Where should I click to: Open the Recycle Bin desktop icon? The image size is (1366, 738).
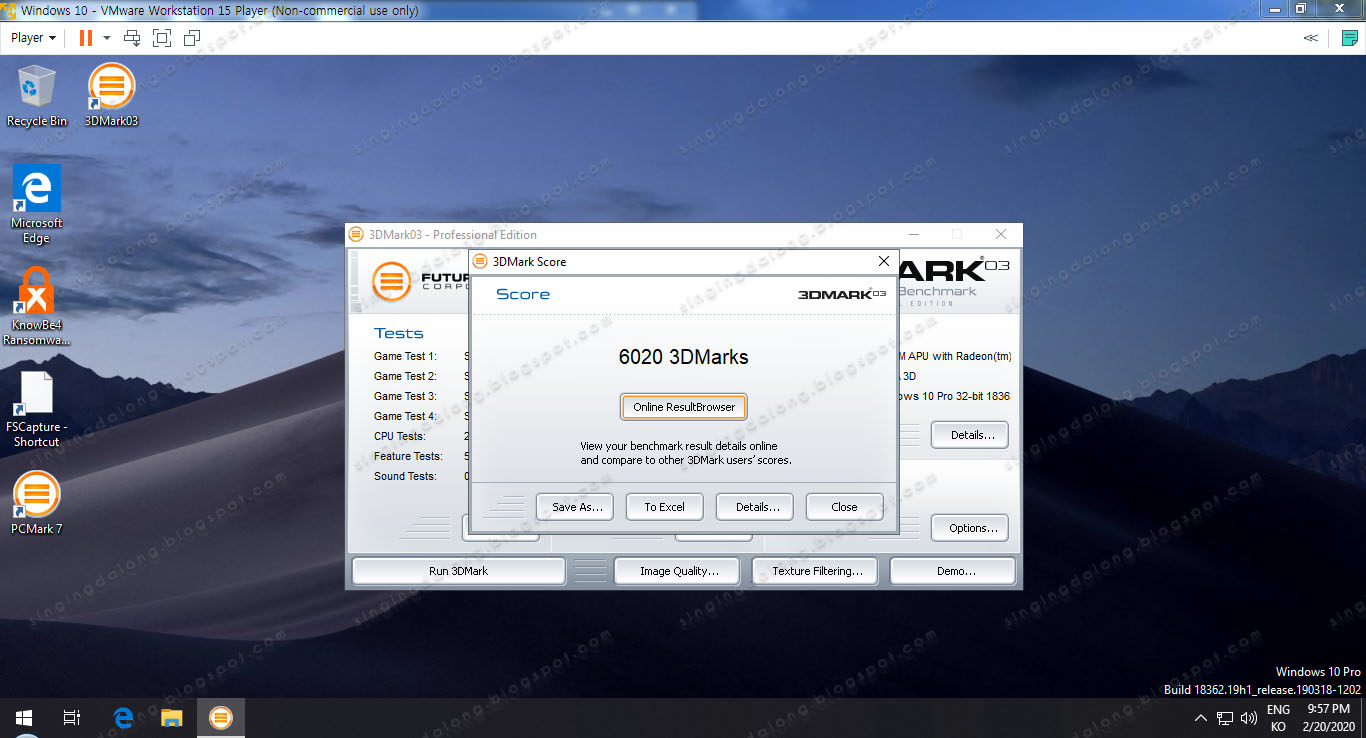(37, 96)
